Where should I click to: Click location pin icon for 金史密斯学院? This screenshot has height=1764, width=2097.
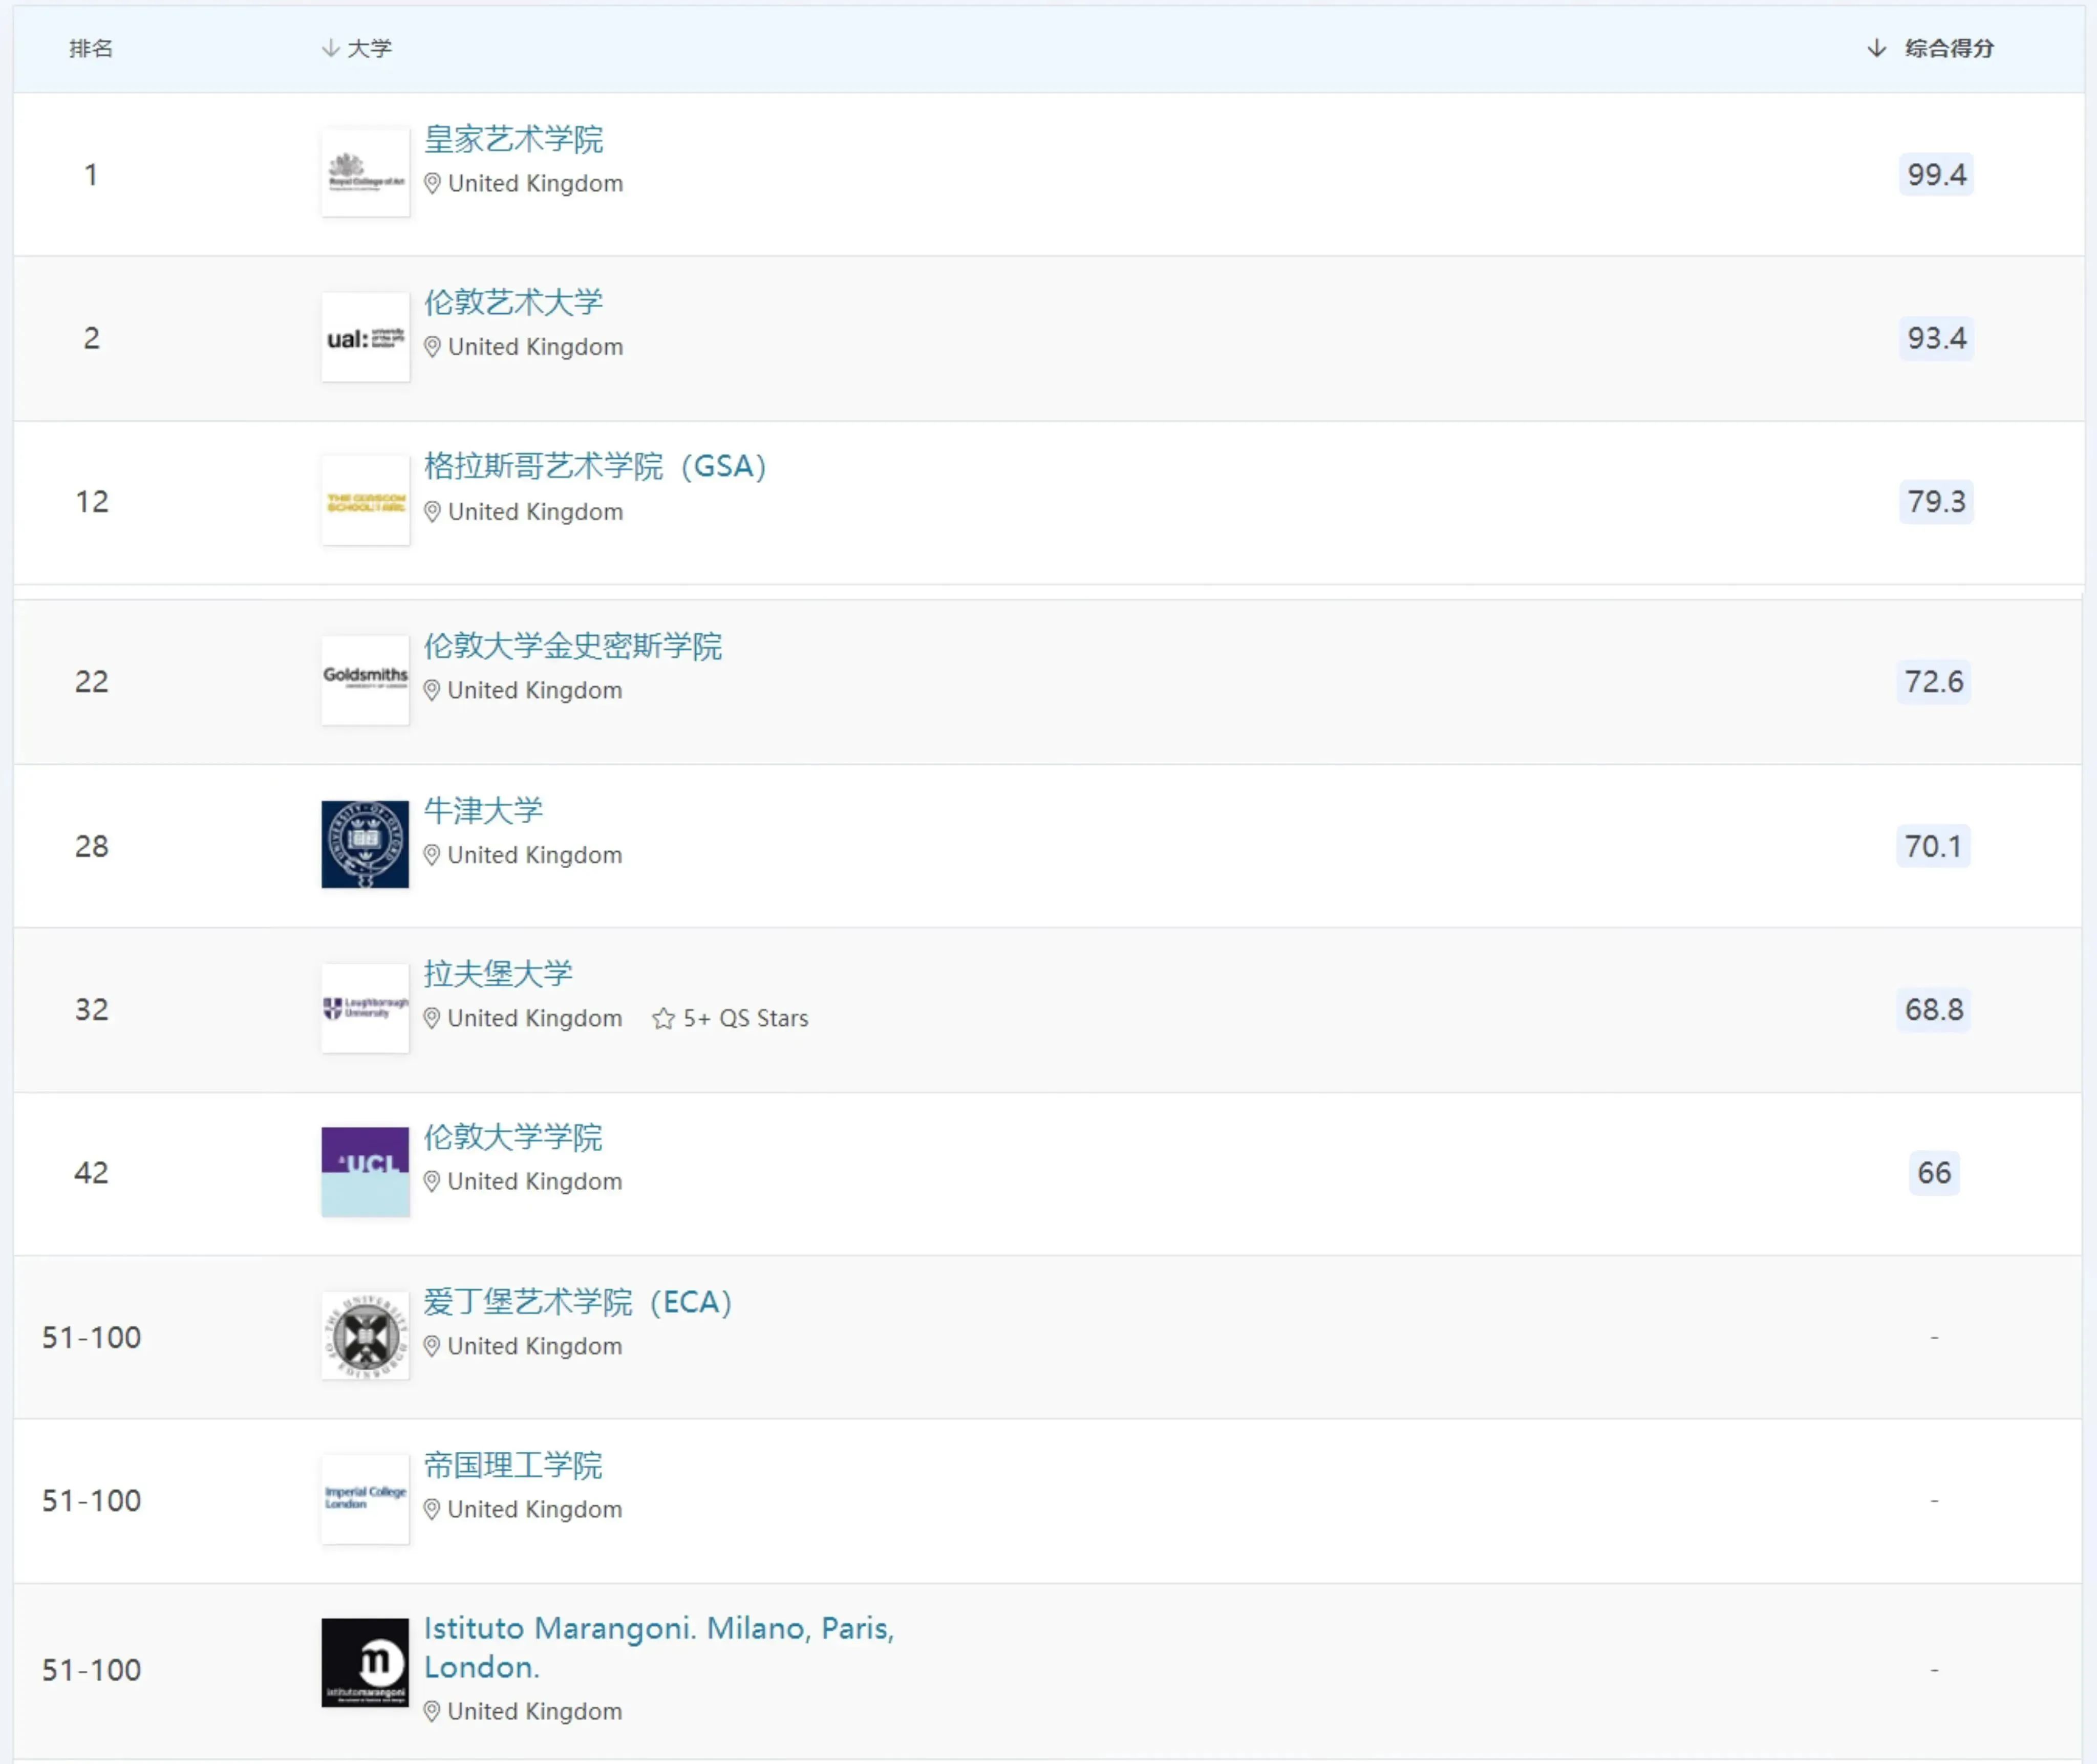pos(432,690)
